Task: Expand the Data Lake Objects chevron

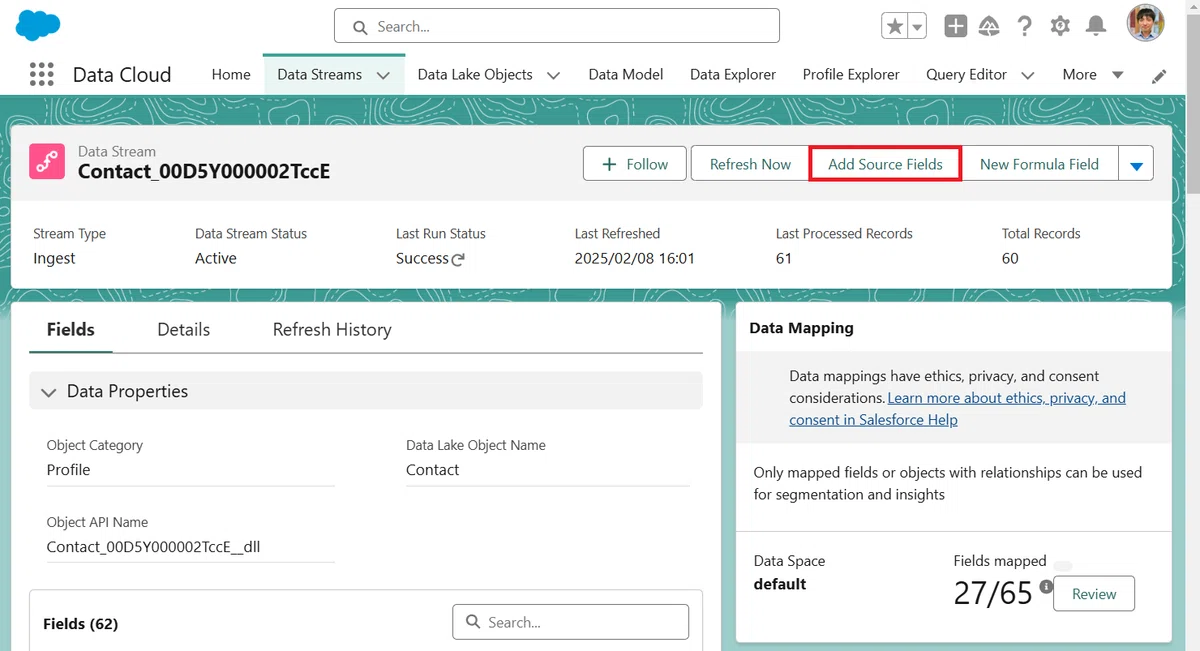Action: click(553, 75)
